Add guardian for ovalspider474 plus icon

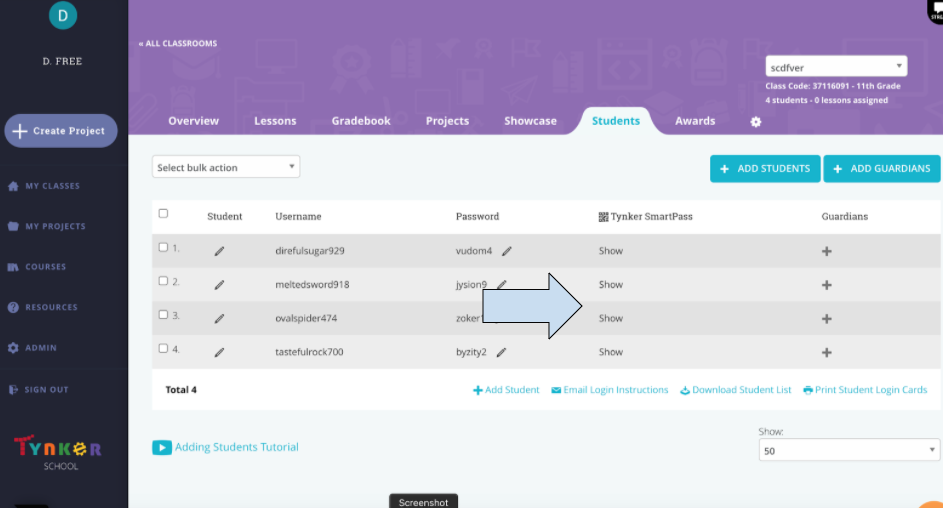pos(827,319)
